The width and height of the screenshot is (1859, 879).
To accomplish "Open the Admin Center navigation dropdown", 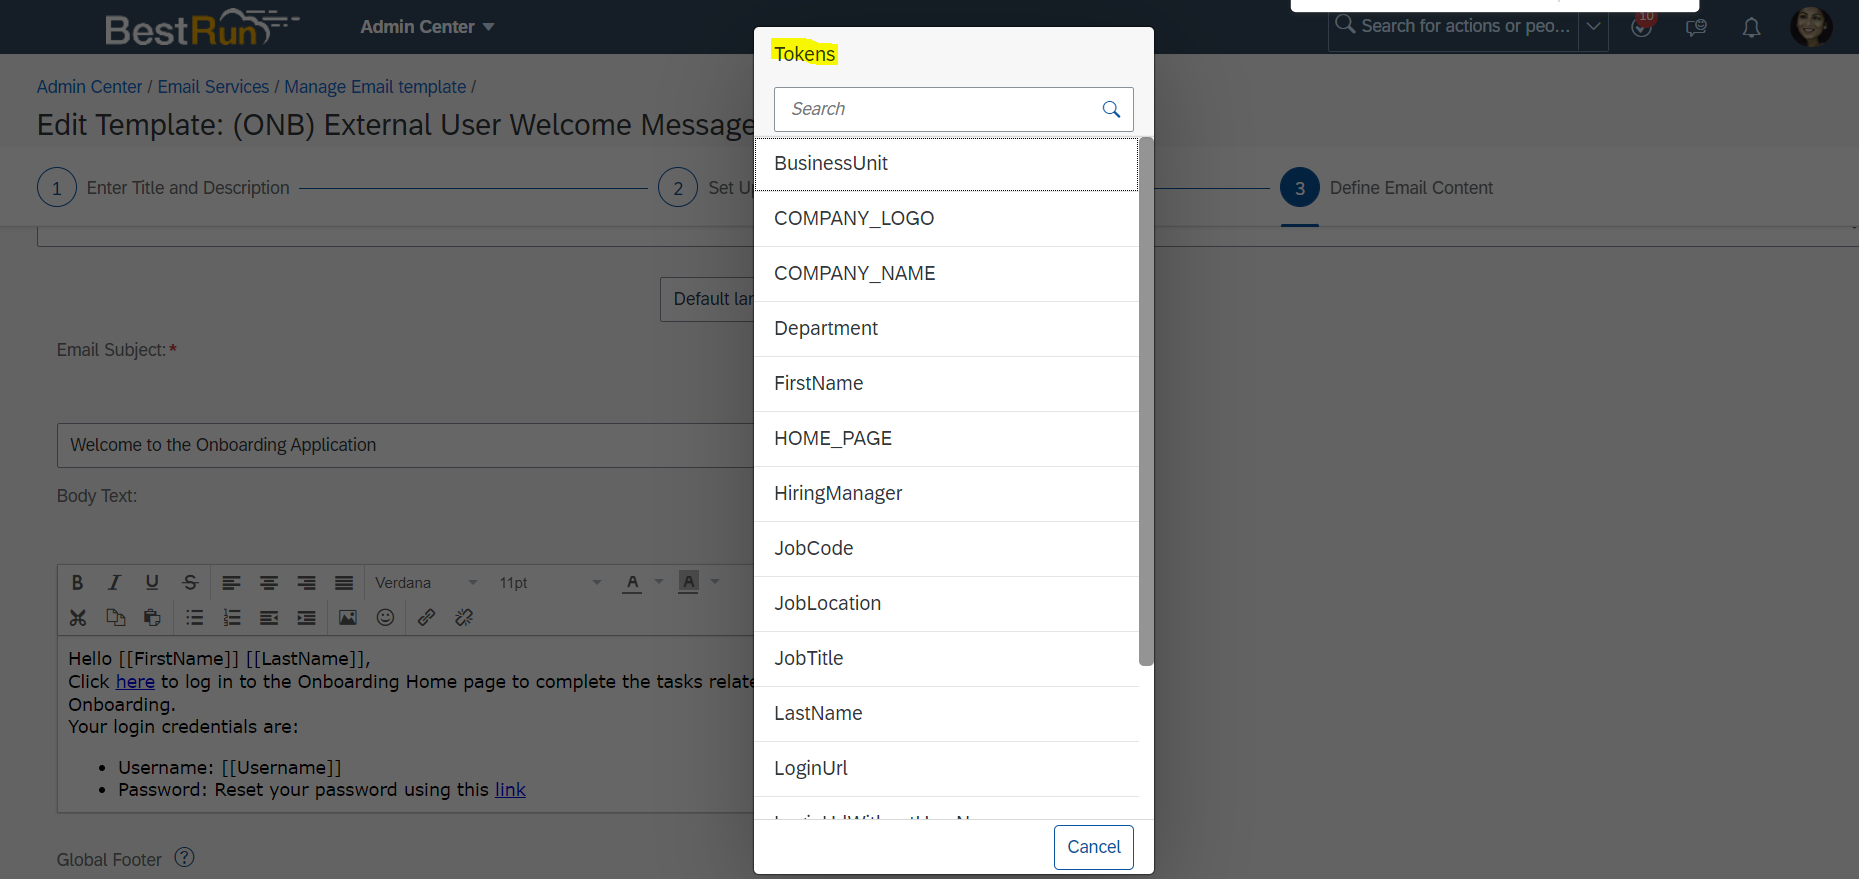I will [x=427, y=27].
